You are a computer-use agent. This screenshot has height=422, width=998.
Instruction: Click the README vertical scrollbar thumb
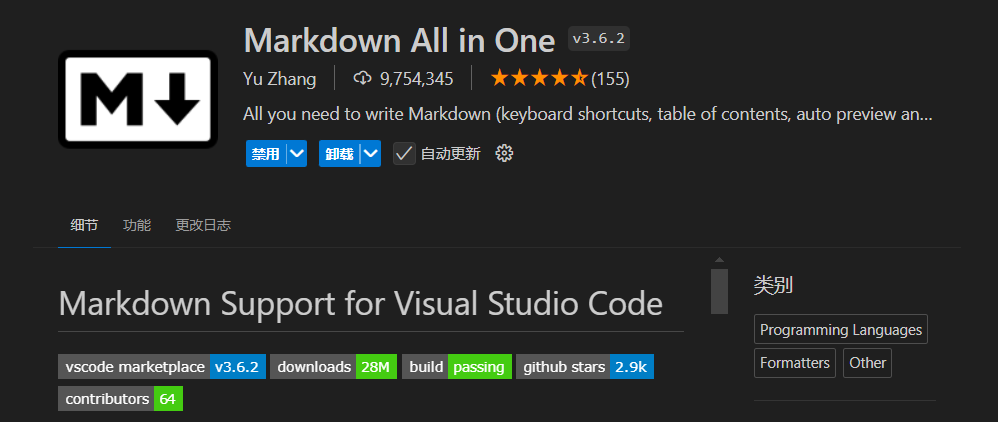pyautogui.click(x=719, y=291)
